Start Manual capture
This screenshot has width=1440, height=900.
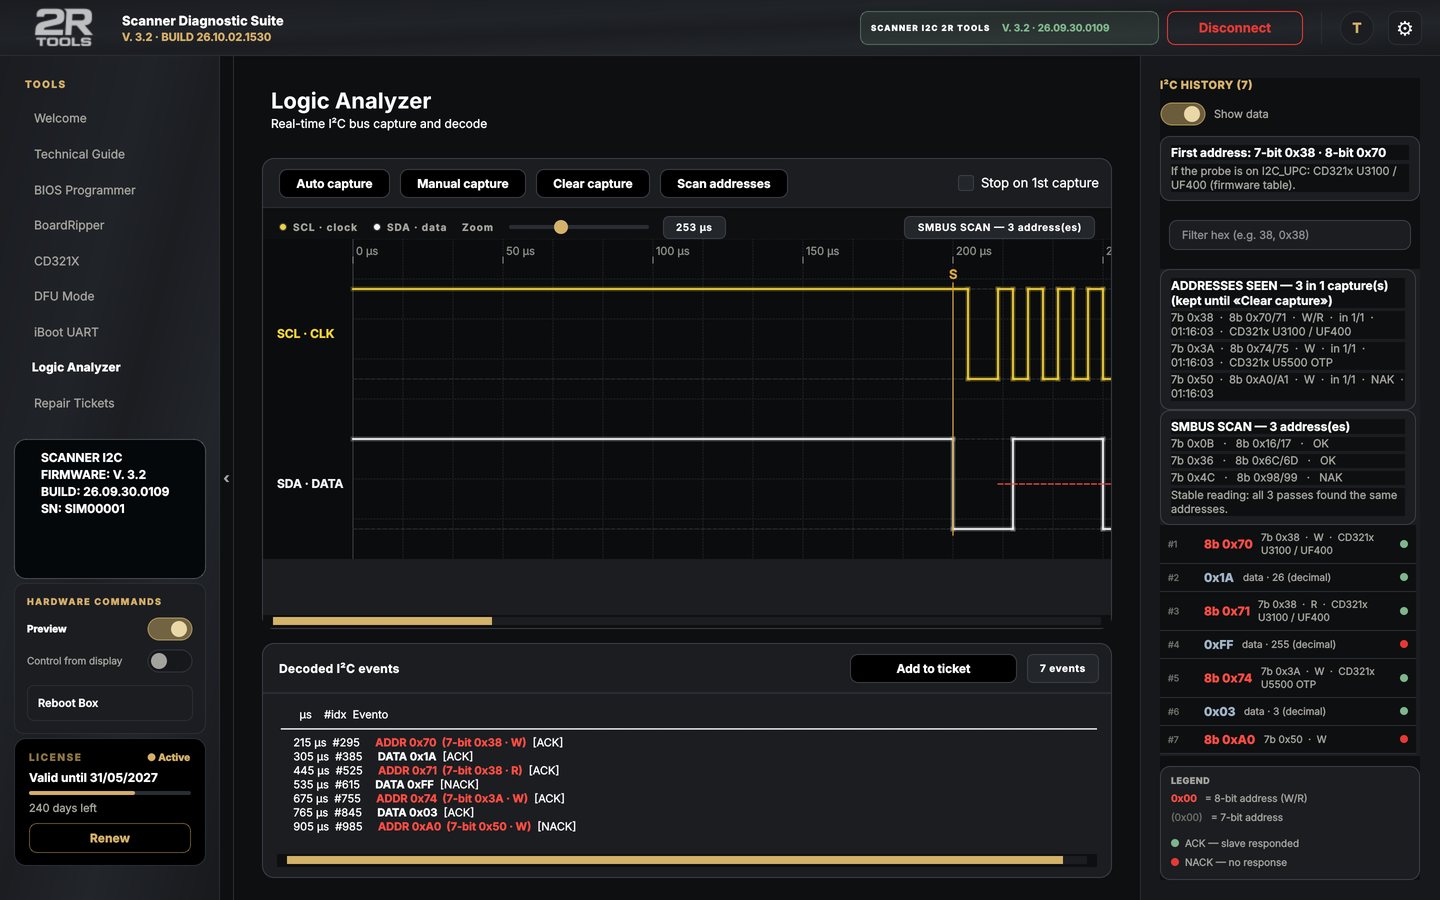coord(462,184)
